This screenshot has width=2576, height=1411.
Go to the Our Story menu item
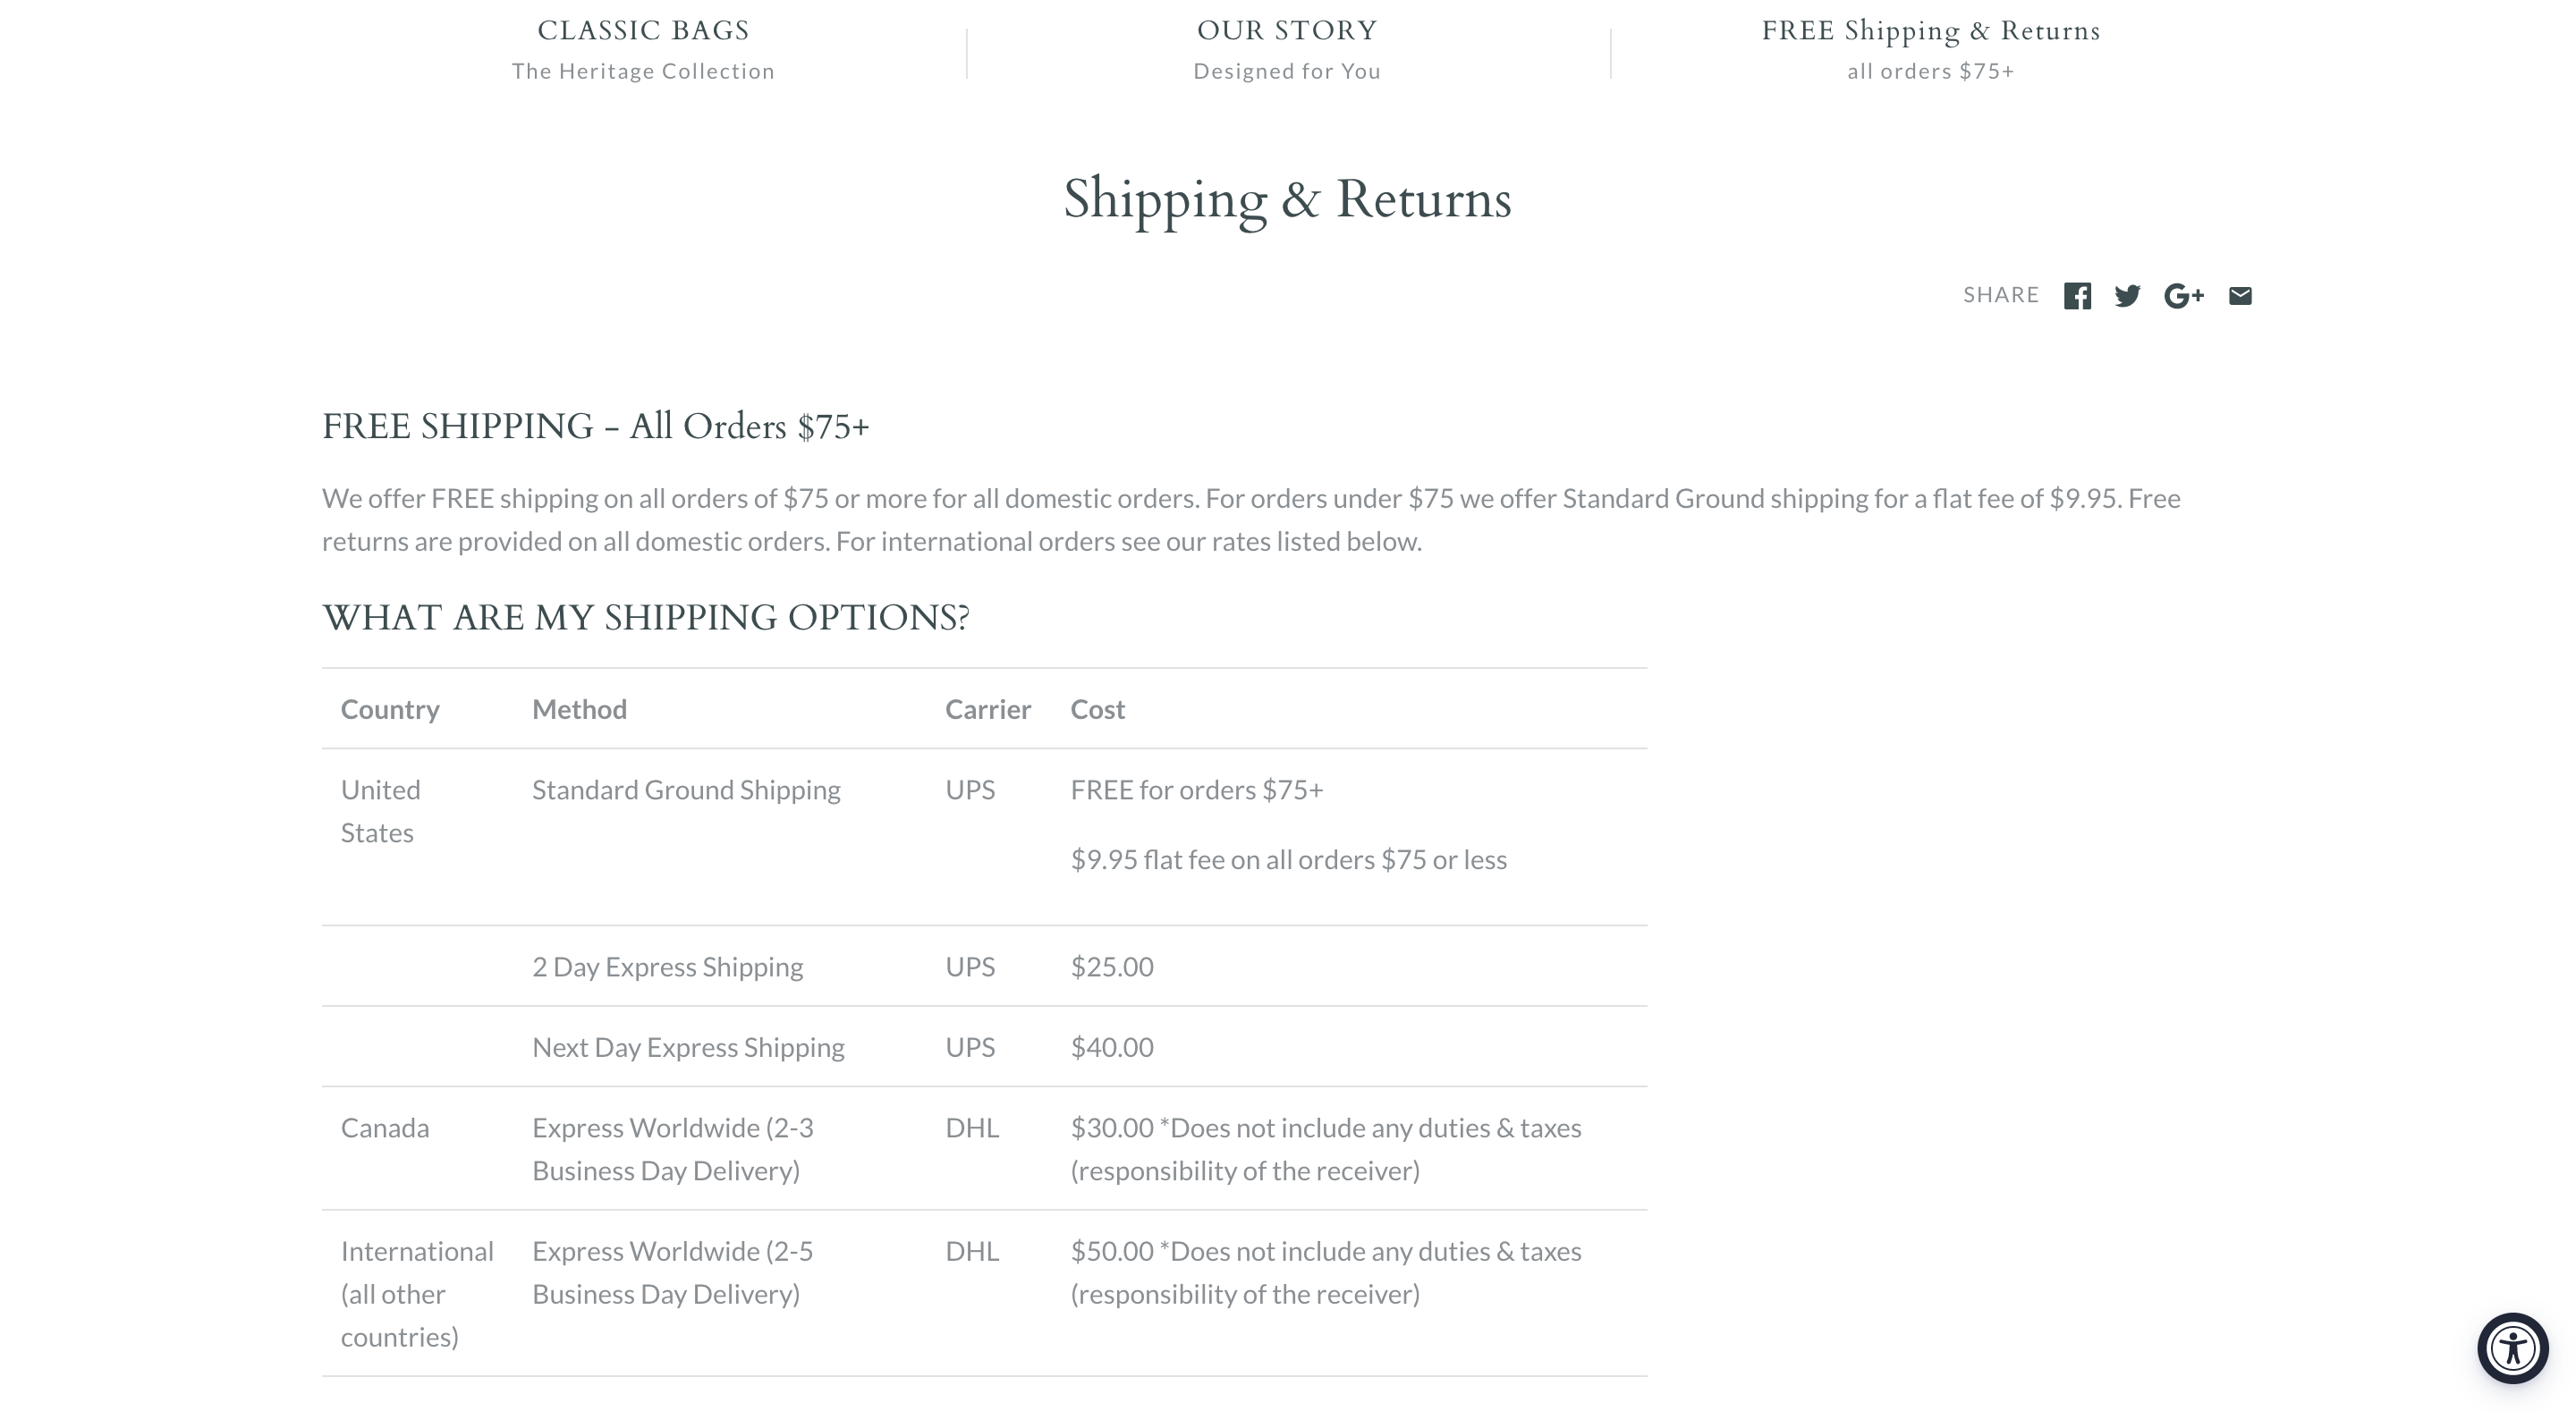pyautogui.click(x=1287, y=31)
